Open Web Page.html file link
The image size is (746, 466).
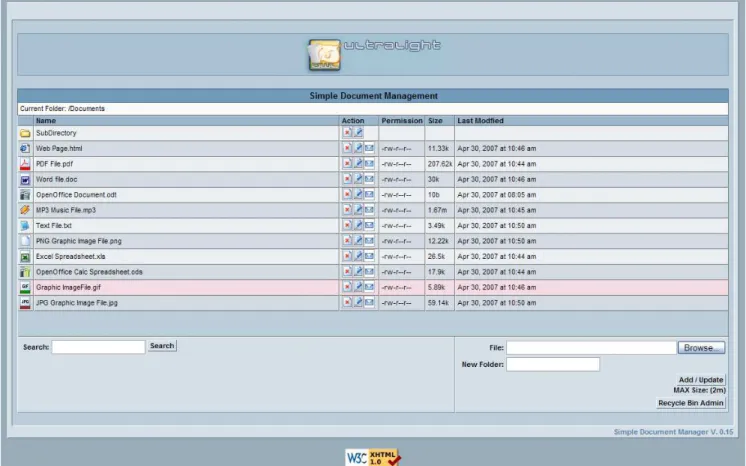[x=59, y=149]
